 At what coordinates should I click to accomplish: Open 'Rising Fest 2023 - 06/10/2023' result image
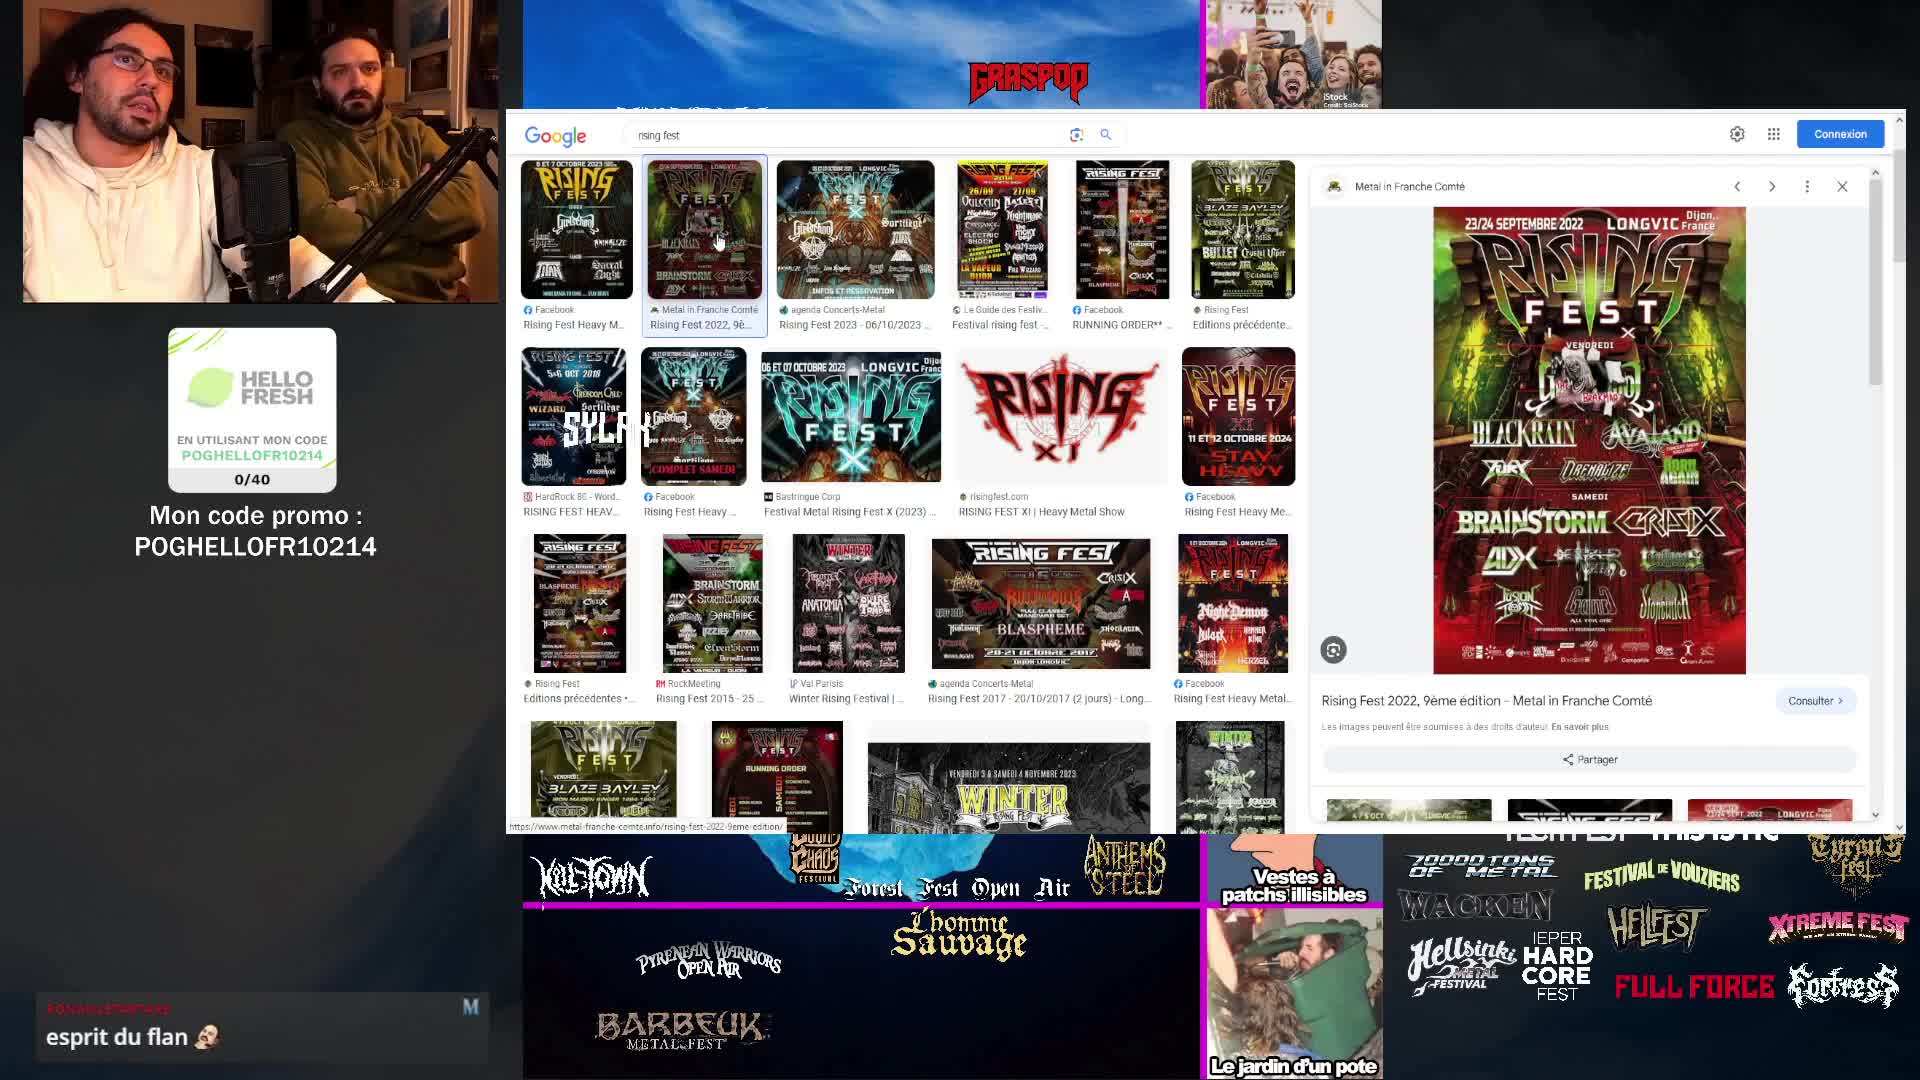tap(855, 229)
